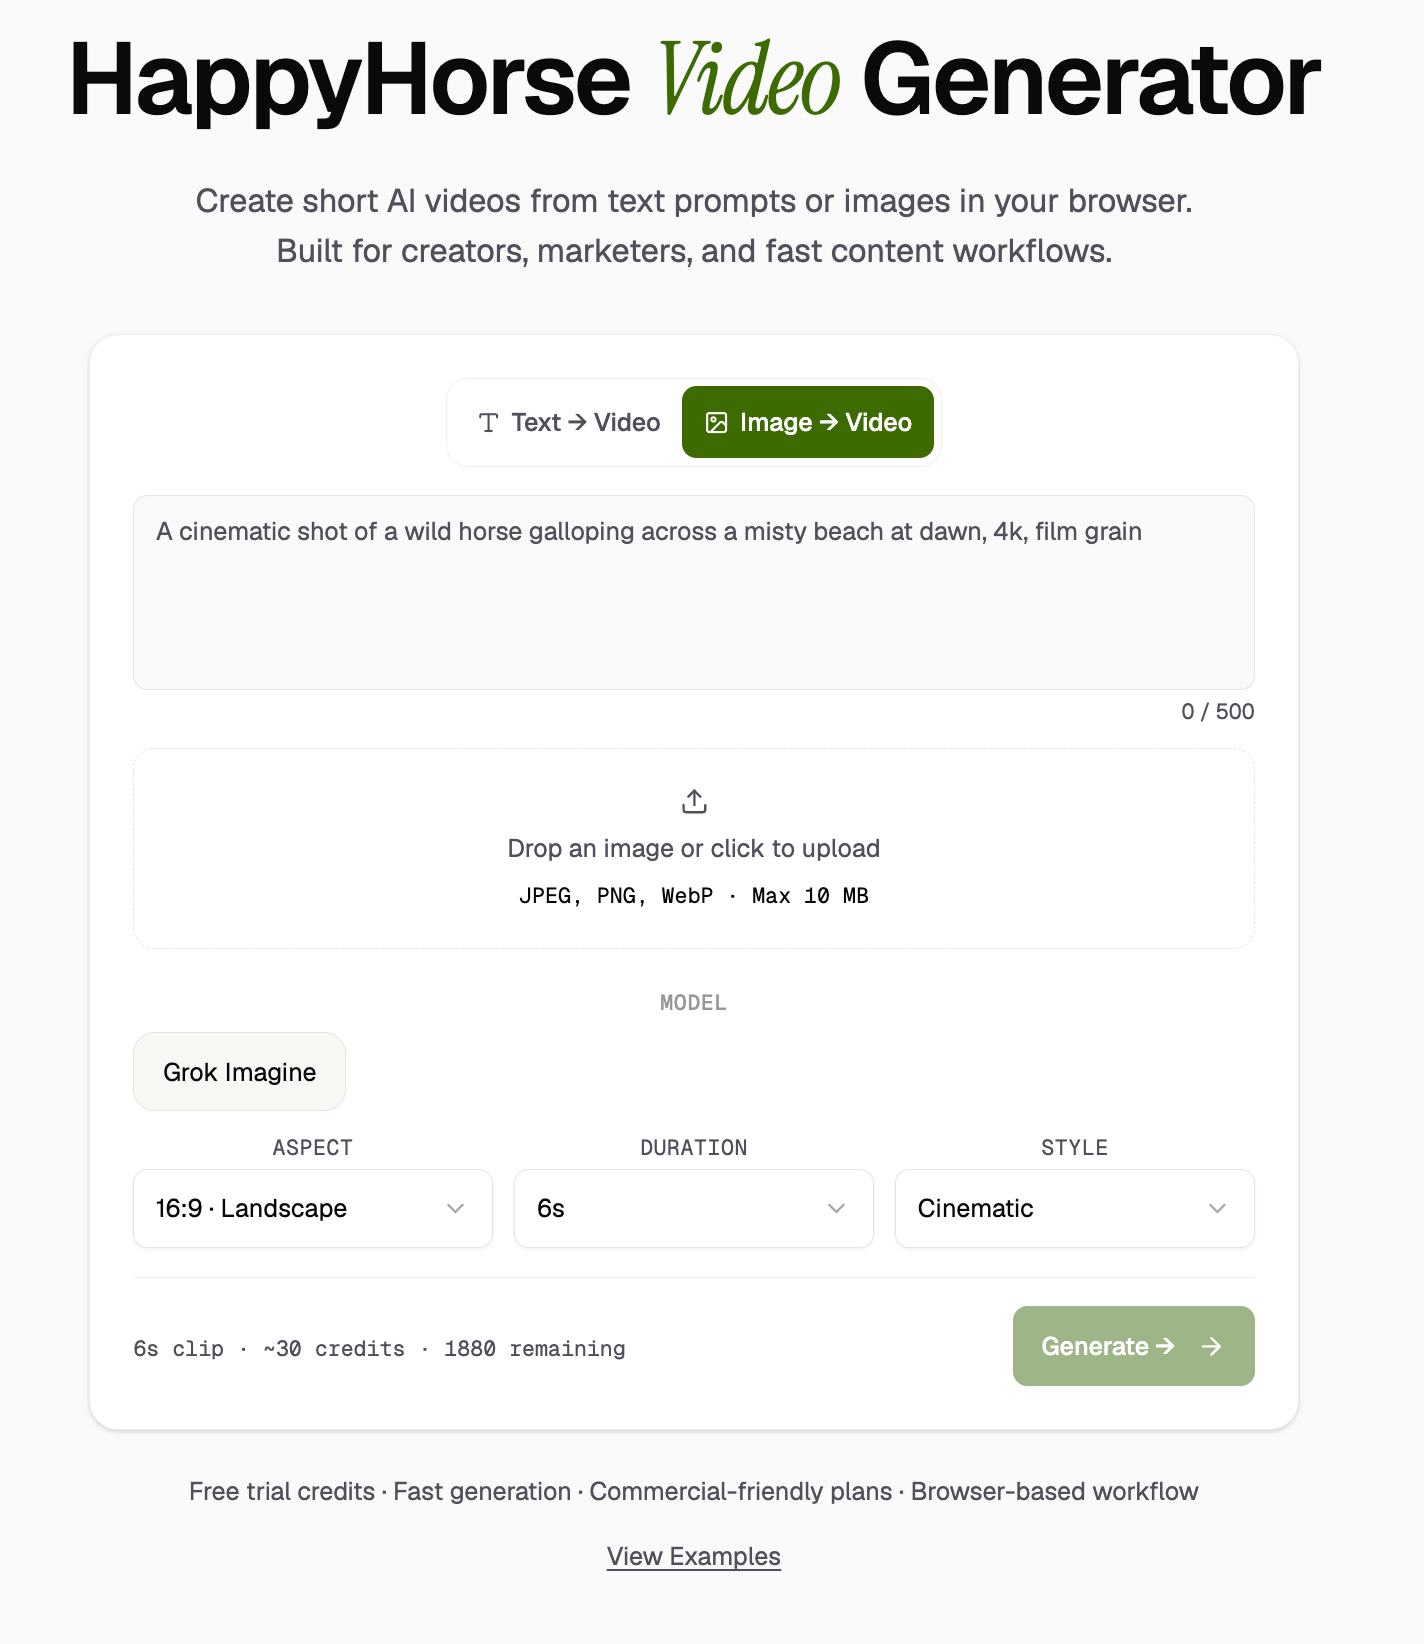The width and height of the screenshot is (1424, 1644).
Task: Open the 6s duration dropdown
Action: click(x=693, y=1208)
